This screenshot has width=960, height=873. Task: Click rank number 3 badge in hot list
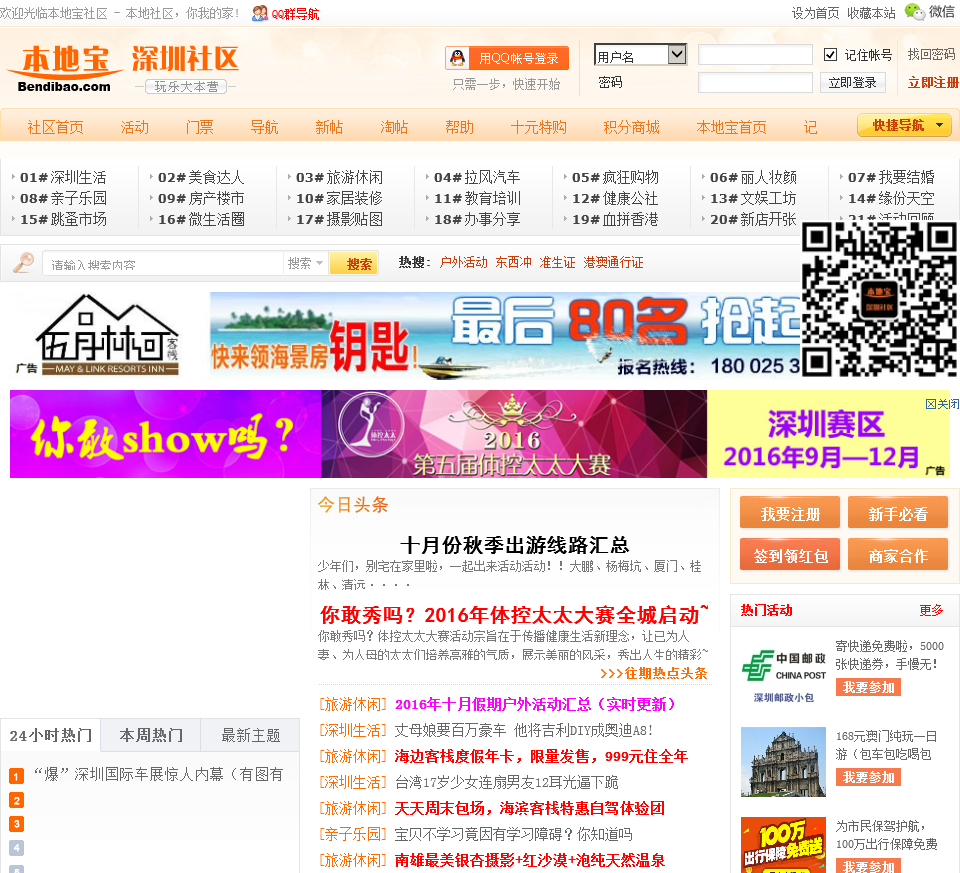(17, 824)
